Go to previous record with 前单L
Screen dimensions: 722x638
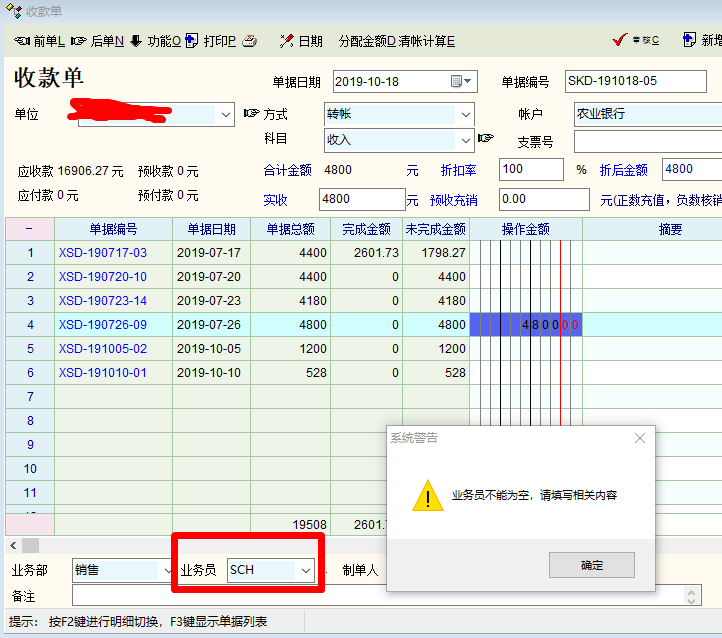[40, 41]
